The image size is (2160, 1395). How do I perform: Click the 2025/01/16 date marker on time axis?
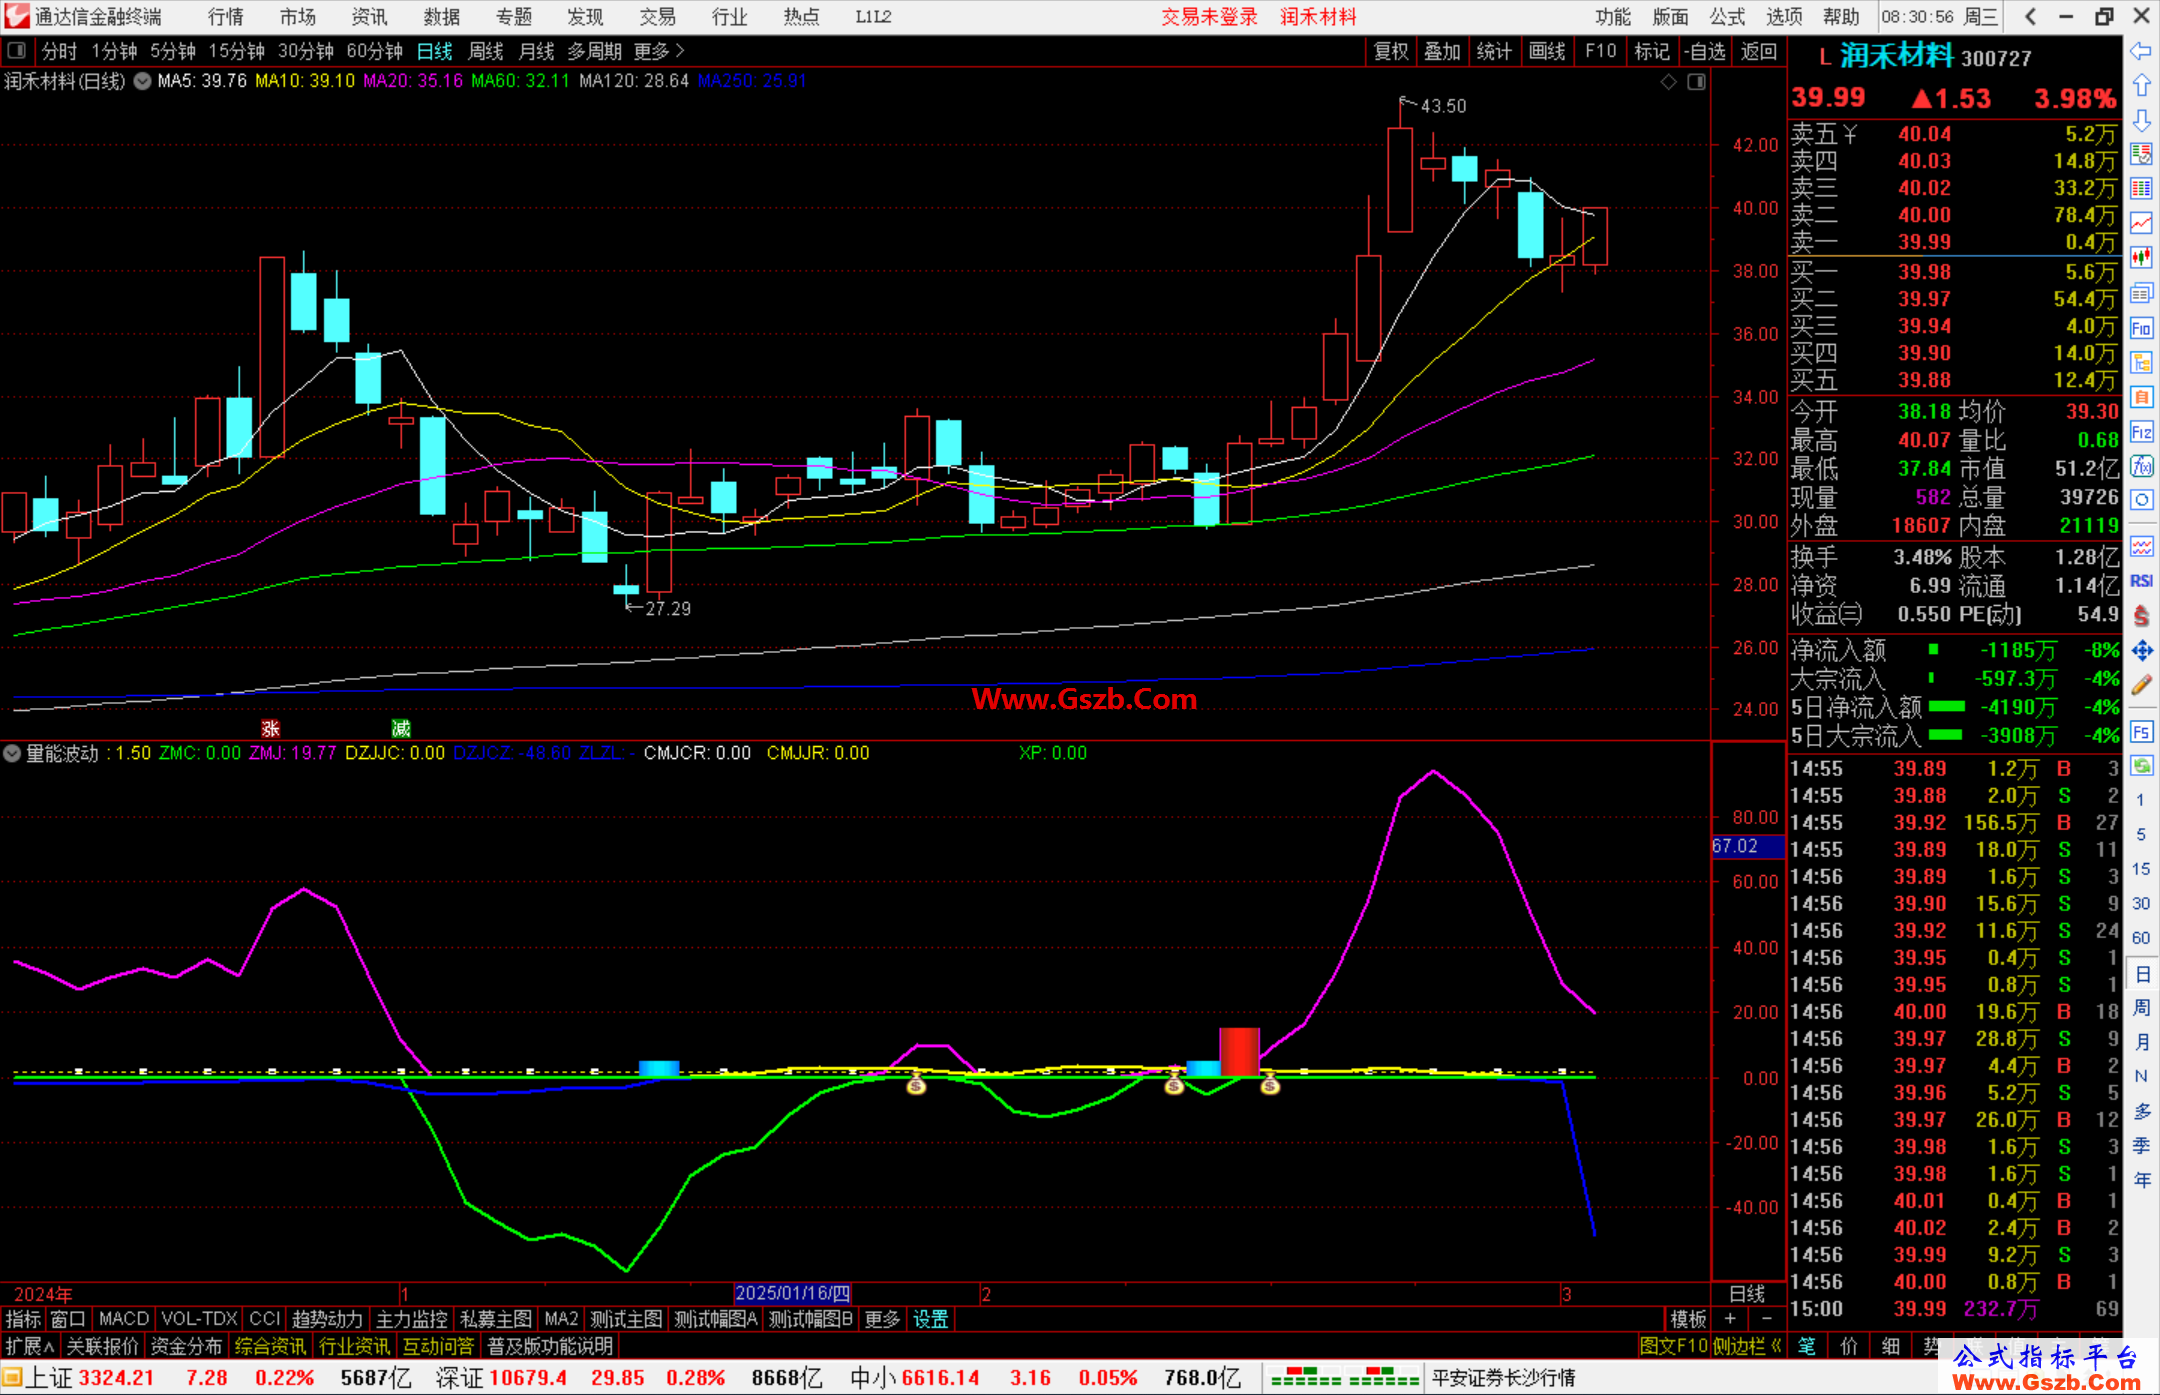click(x=793, y=1293)
